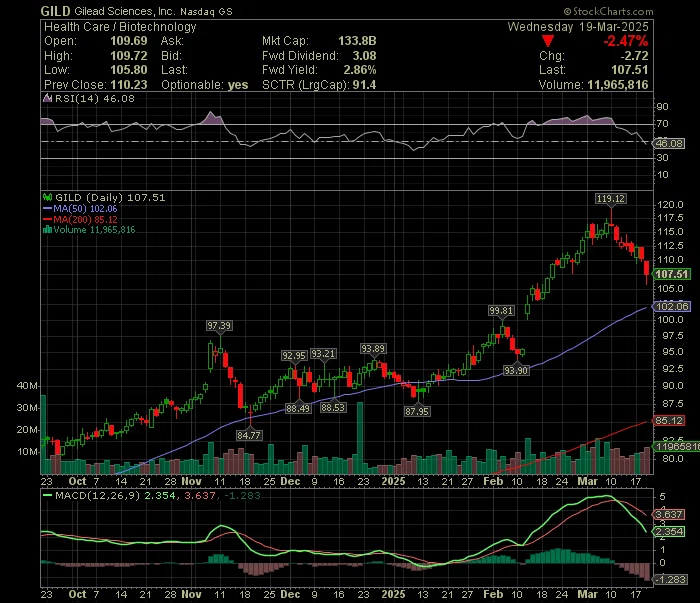Click the GILD (Daily) 107.51 legend
Viewport: 700px width, 603px height.
pyautogui.click(x=110, y=197)
